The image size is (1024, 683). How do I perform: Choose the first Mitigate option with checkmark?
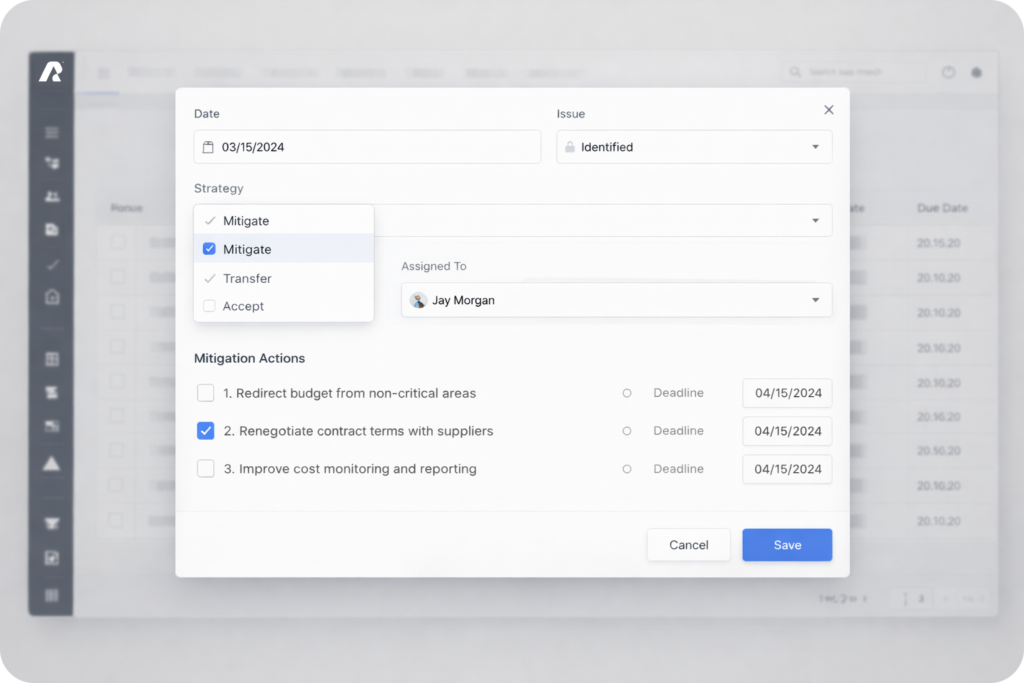[283, 221]
